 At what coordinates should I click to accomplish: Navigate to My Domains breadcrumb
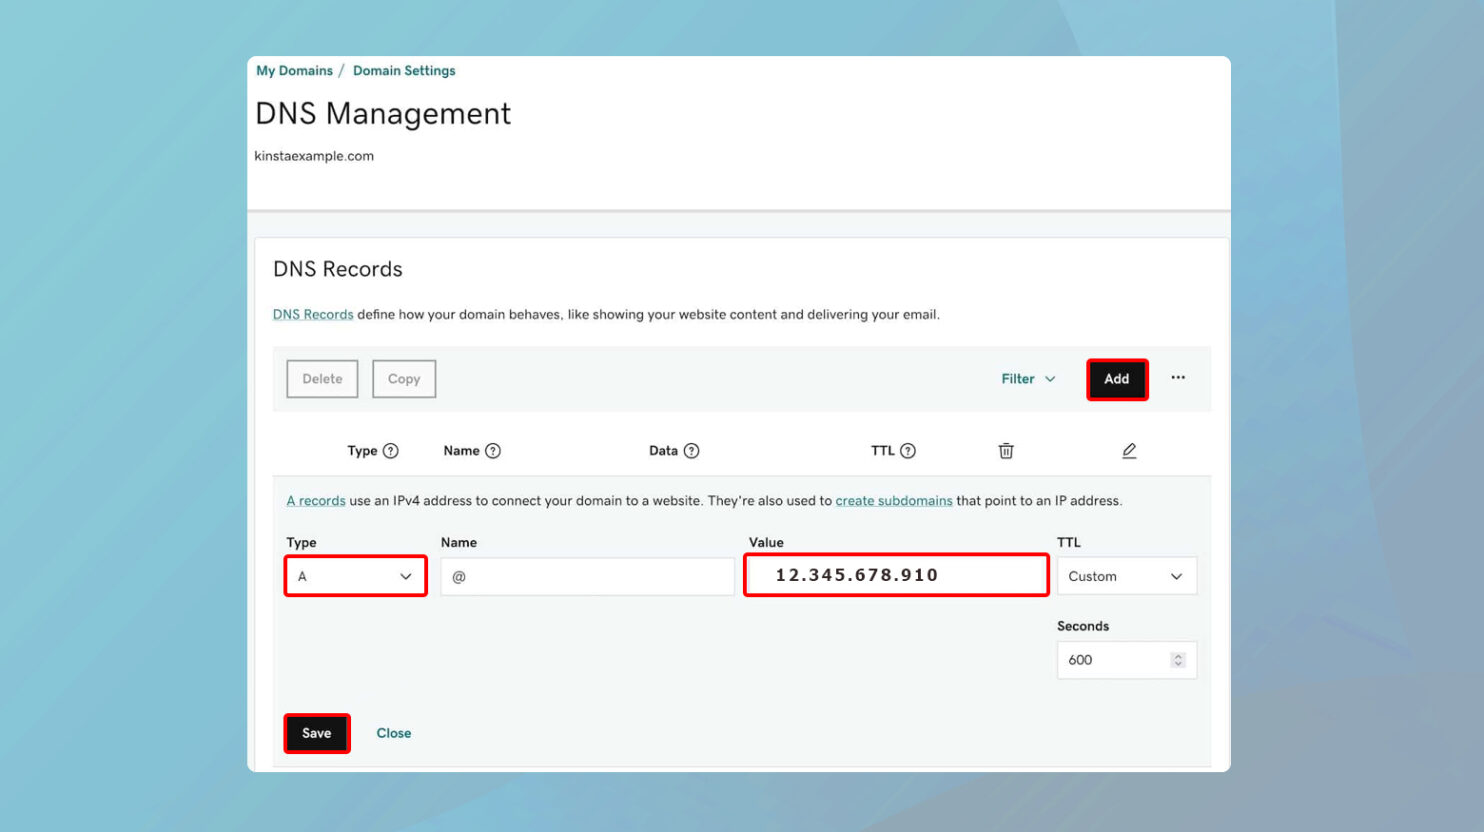pos(294,70)
